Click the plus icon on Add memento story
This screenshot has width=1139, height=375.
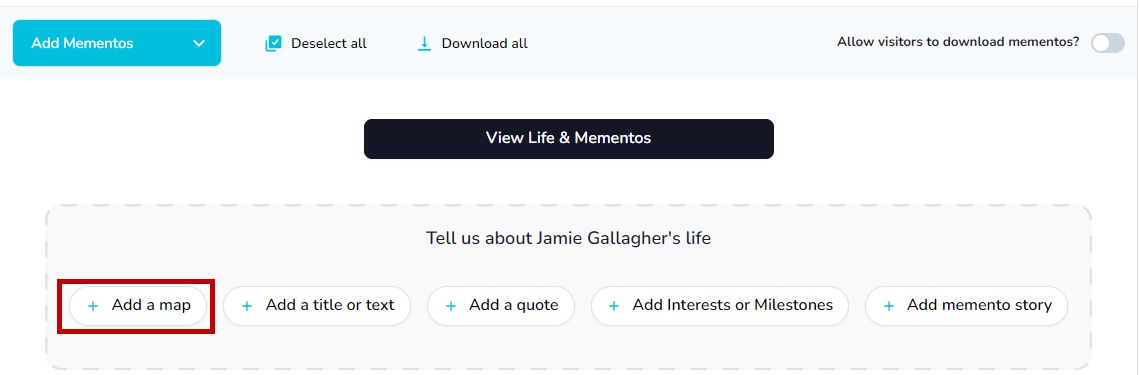click(x=888, y=306)
